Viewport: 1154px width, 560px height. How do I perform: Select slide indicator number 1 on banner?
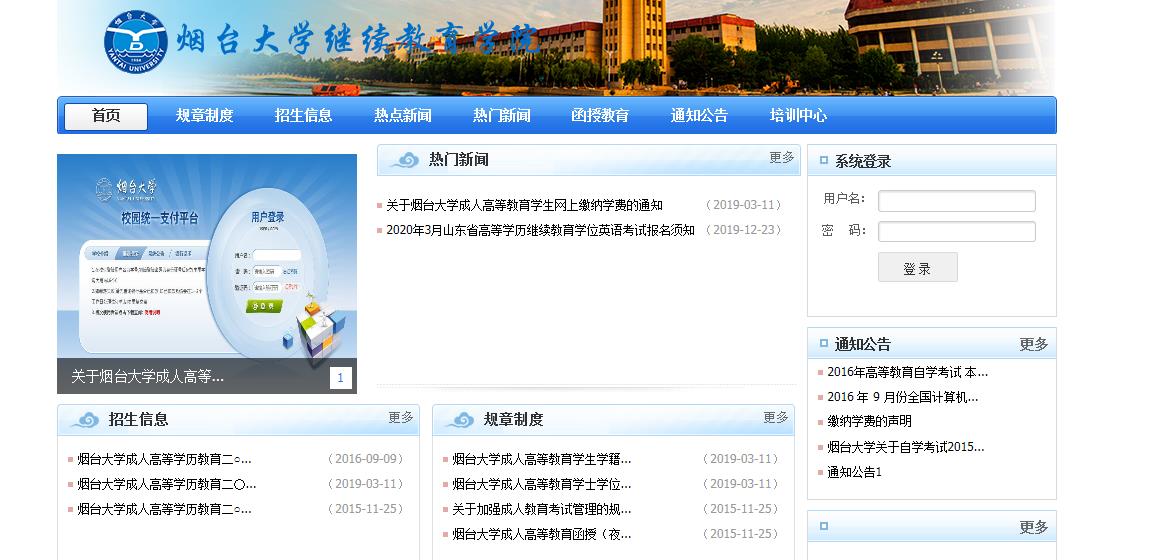tap(340, 377)
